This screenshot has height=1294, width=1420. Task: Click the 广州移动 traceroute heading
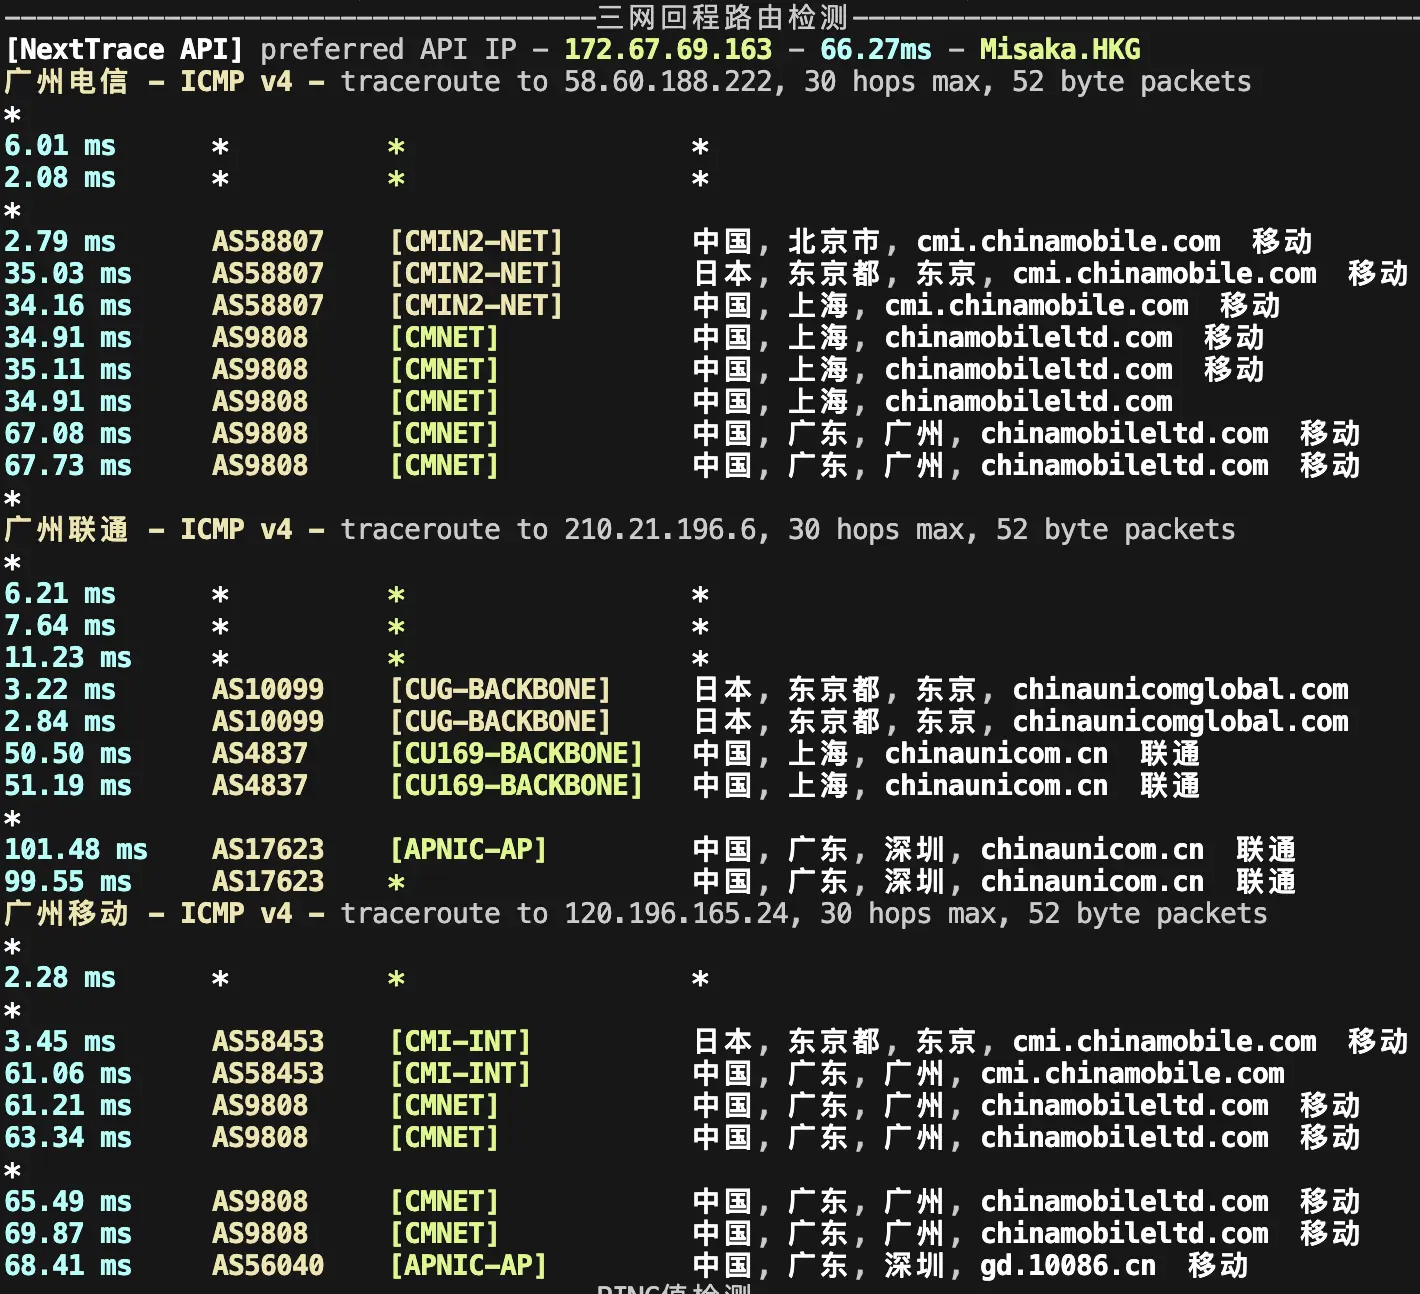[x=636, y=913]
